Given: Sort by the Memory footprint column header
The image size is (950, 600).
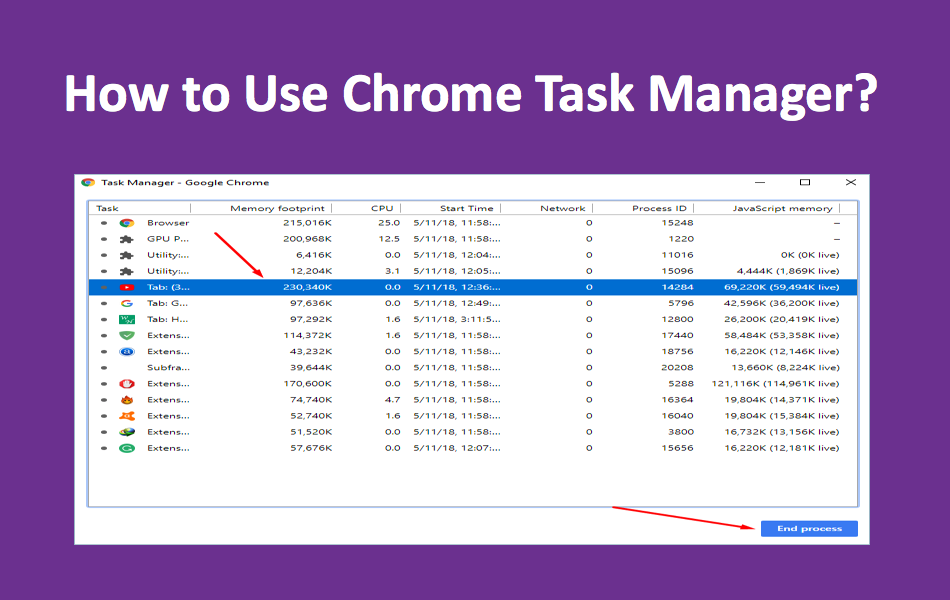Looking at the screenshot, I should [277, 208].
